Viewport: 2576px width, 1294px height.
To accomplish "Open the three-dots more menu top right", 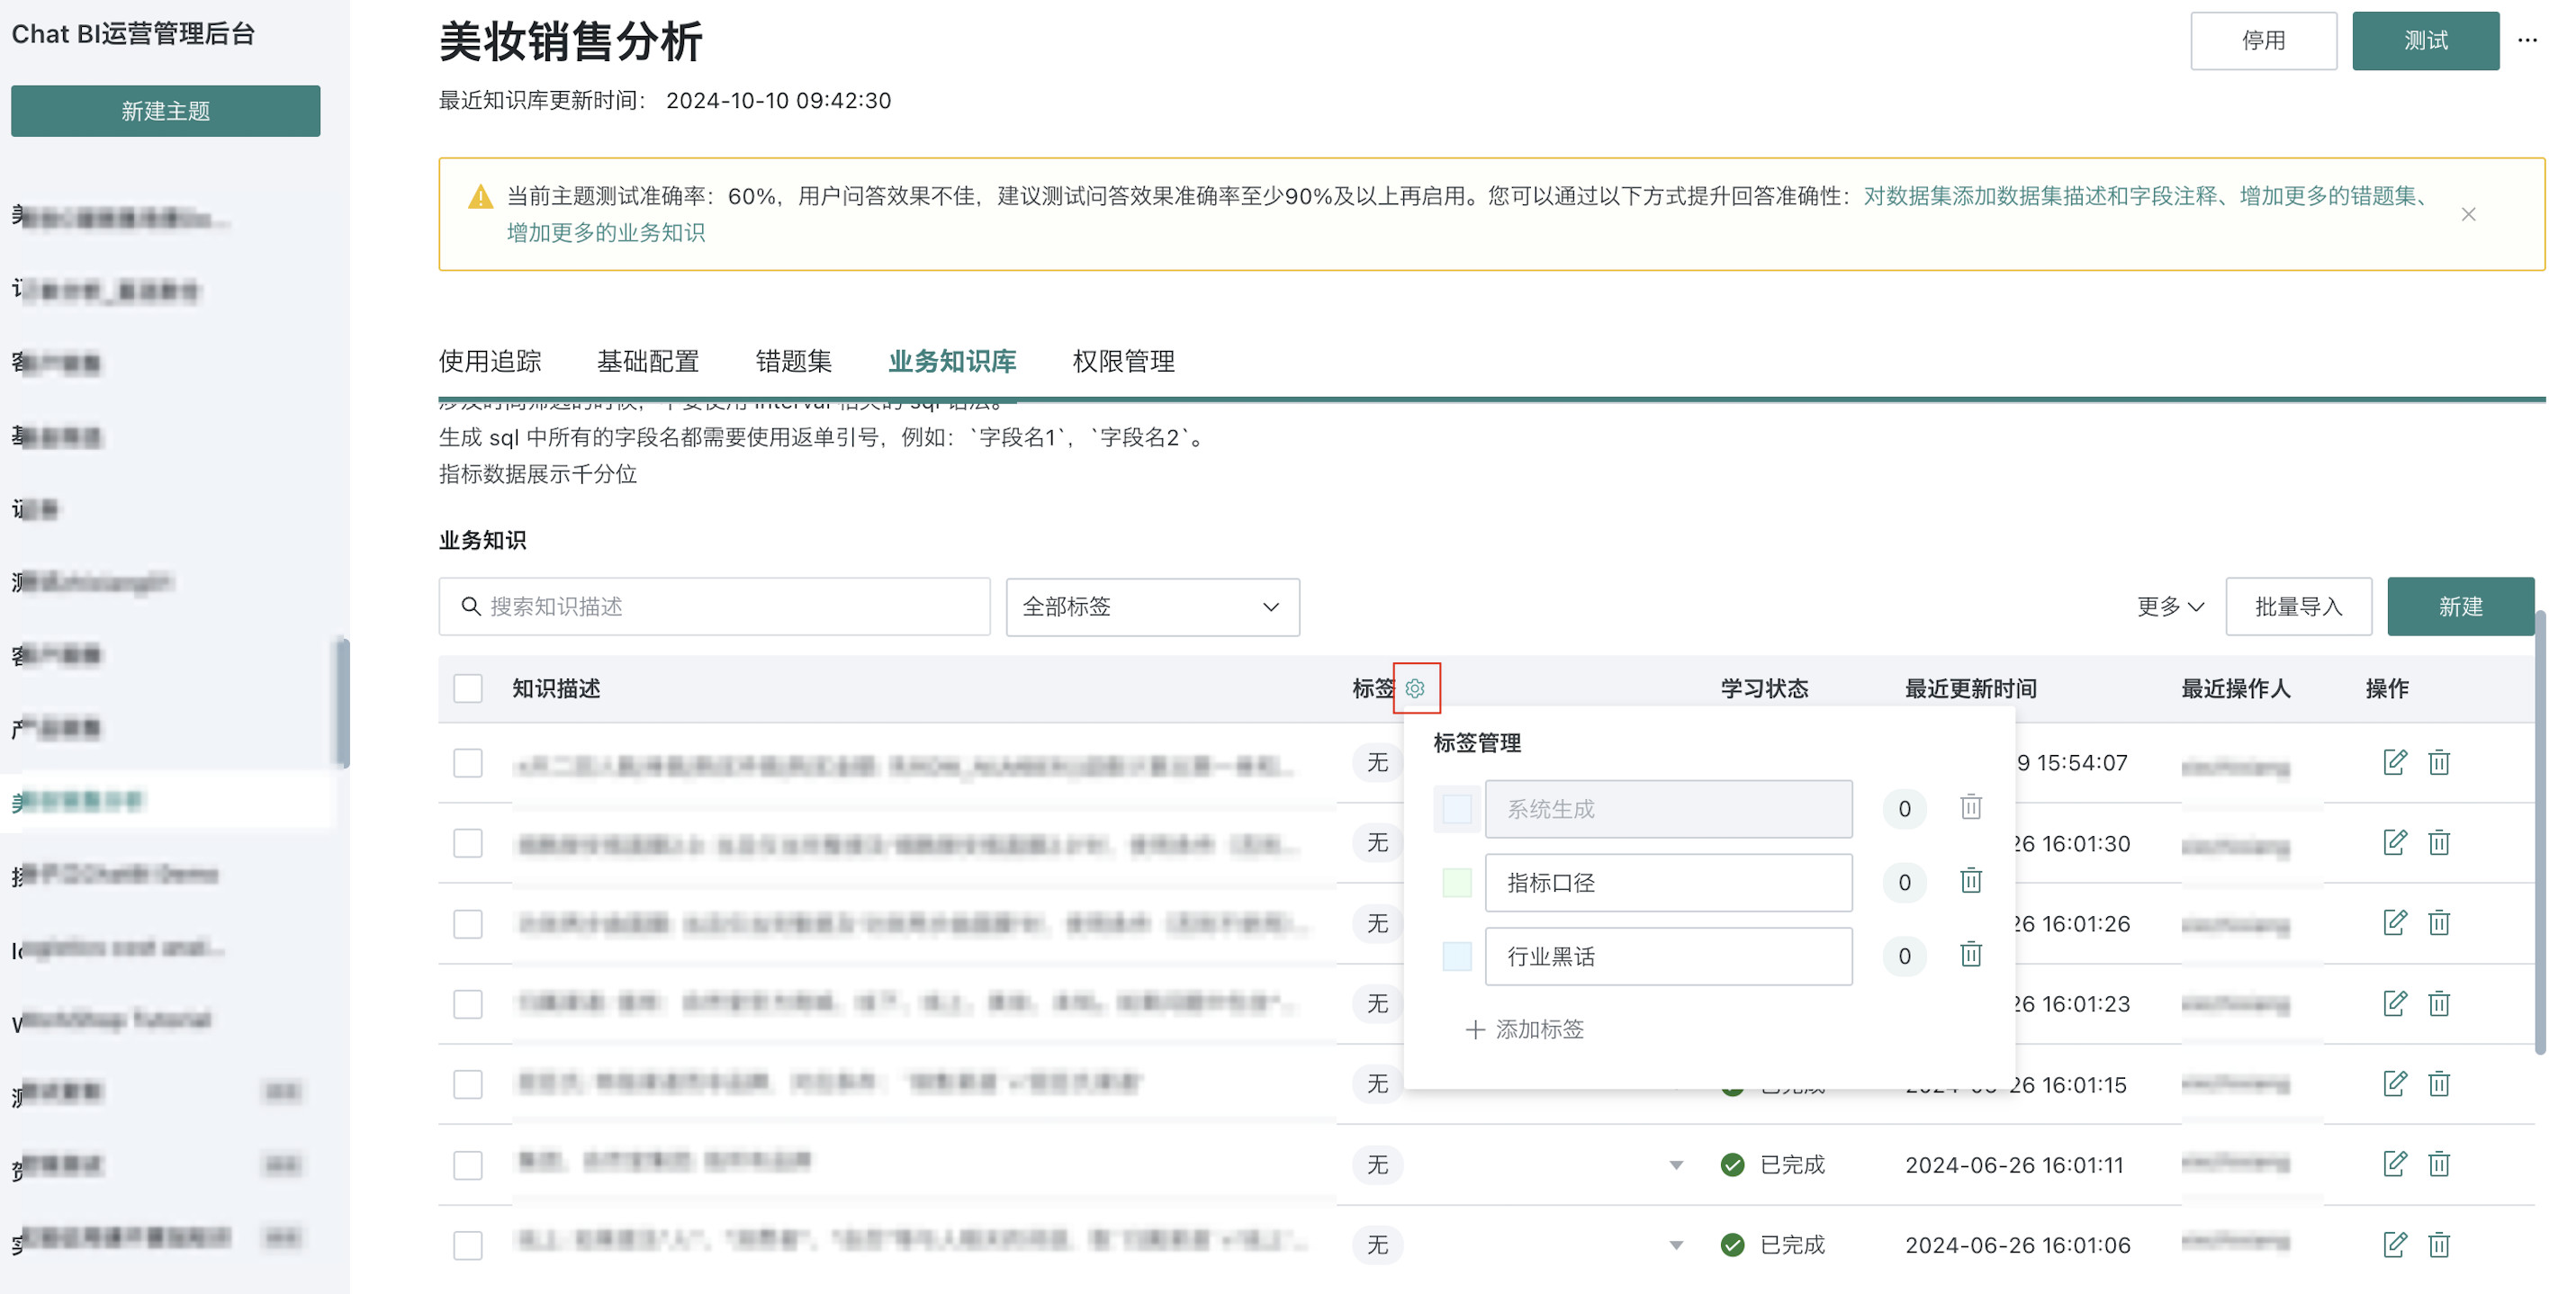I will tap(2527, 41).
